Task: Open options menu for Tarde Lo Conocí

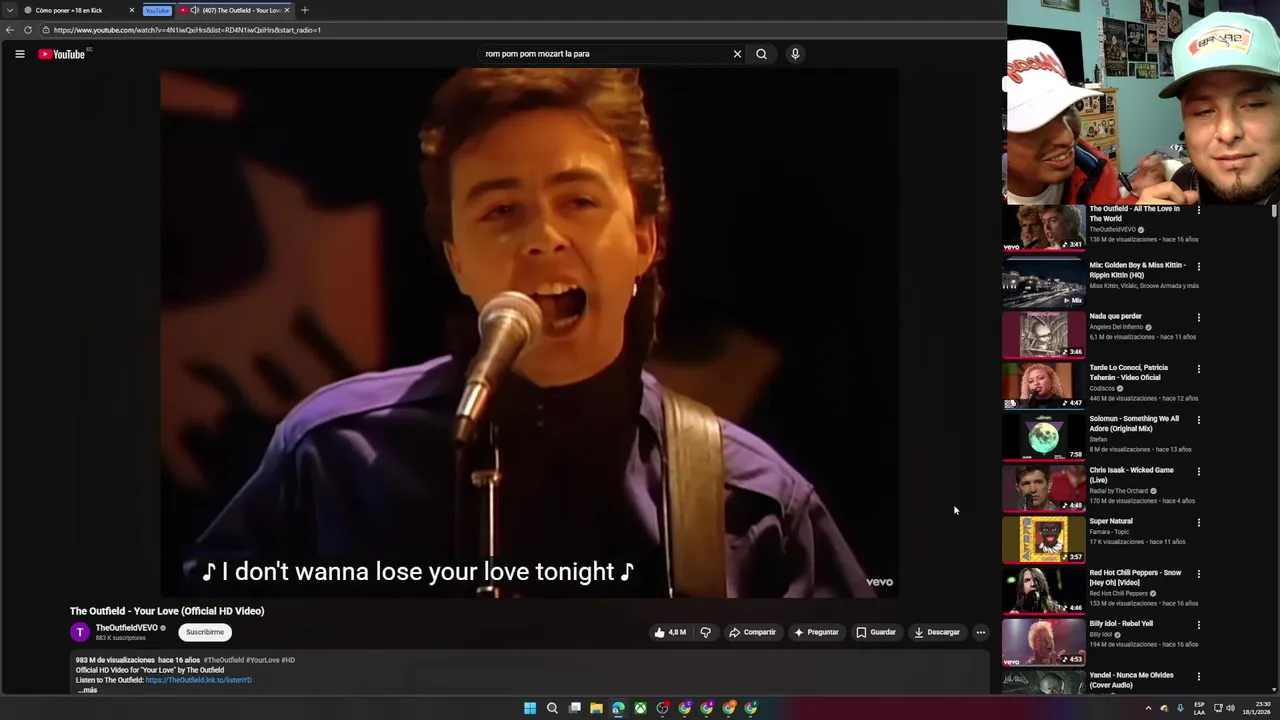Action: [x=1198, y=368]
